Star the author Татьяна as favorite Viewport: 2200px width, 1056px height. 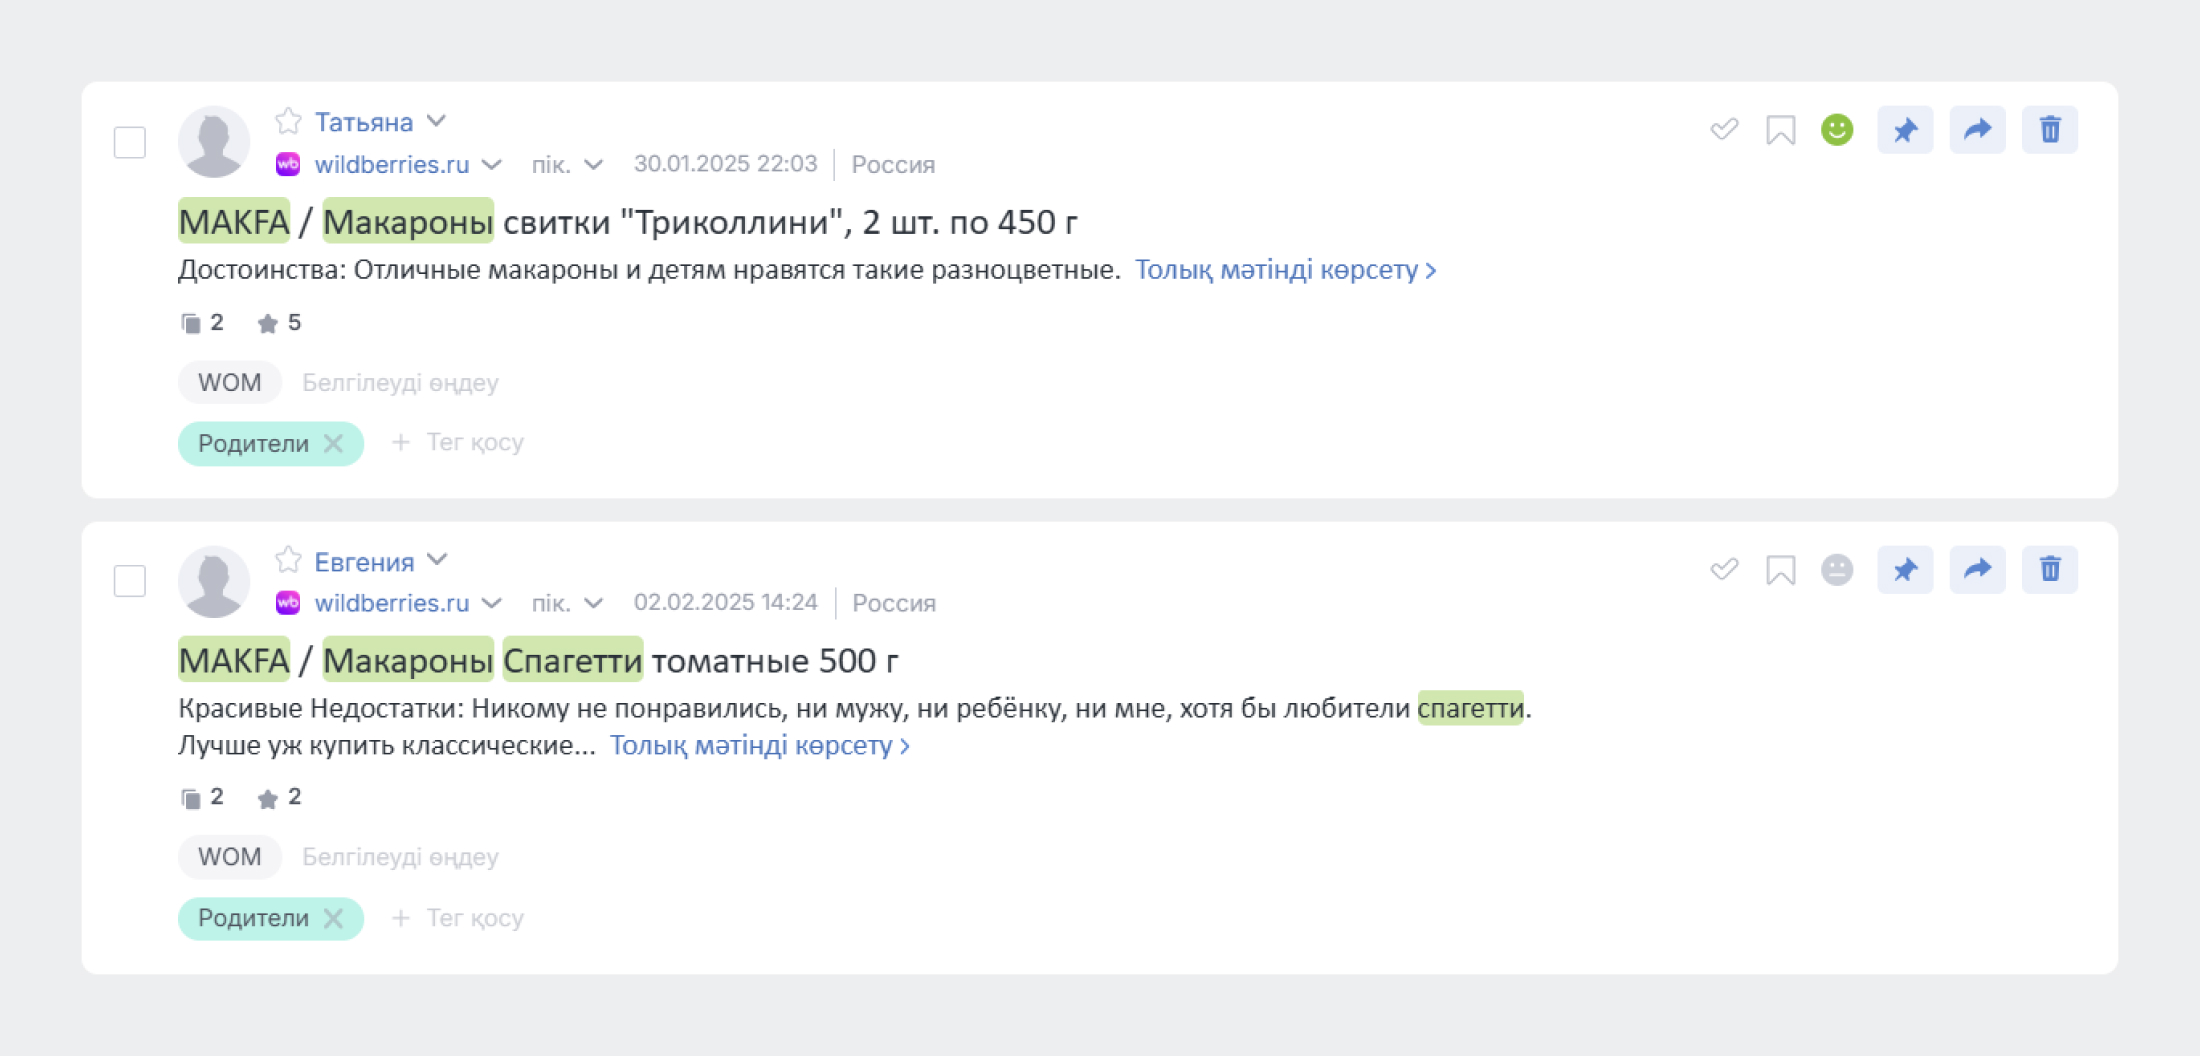click(x=288, y=121)
